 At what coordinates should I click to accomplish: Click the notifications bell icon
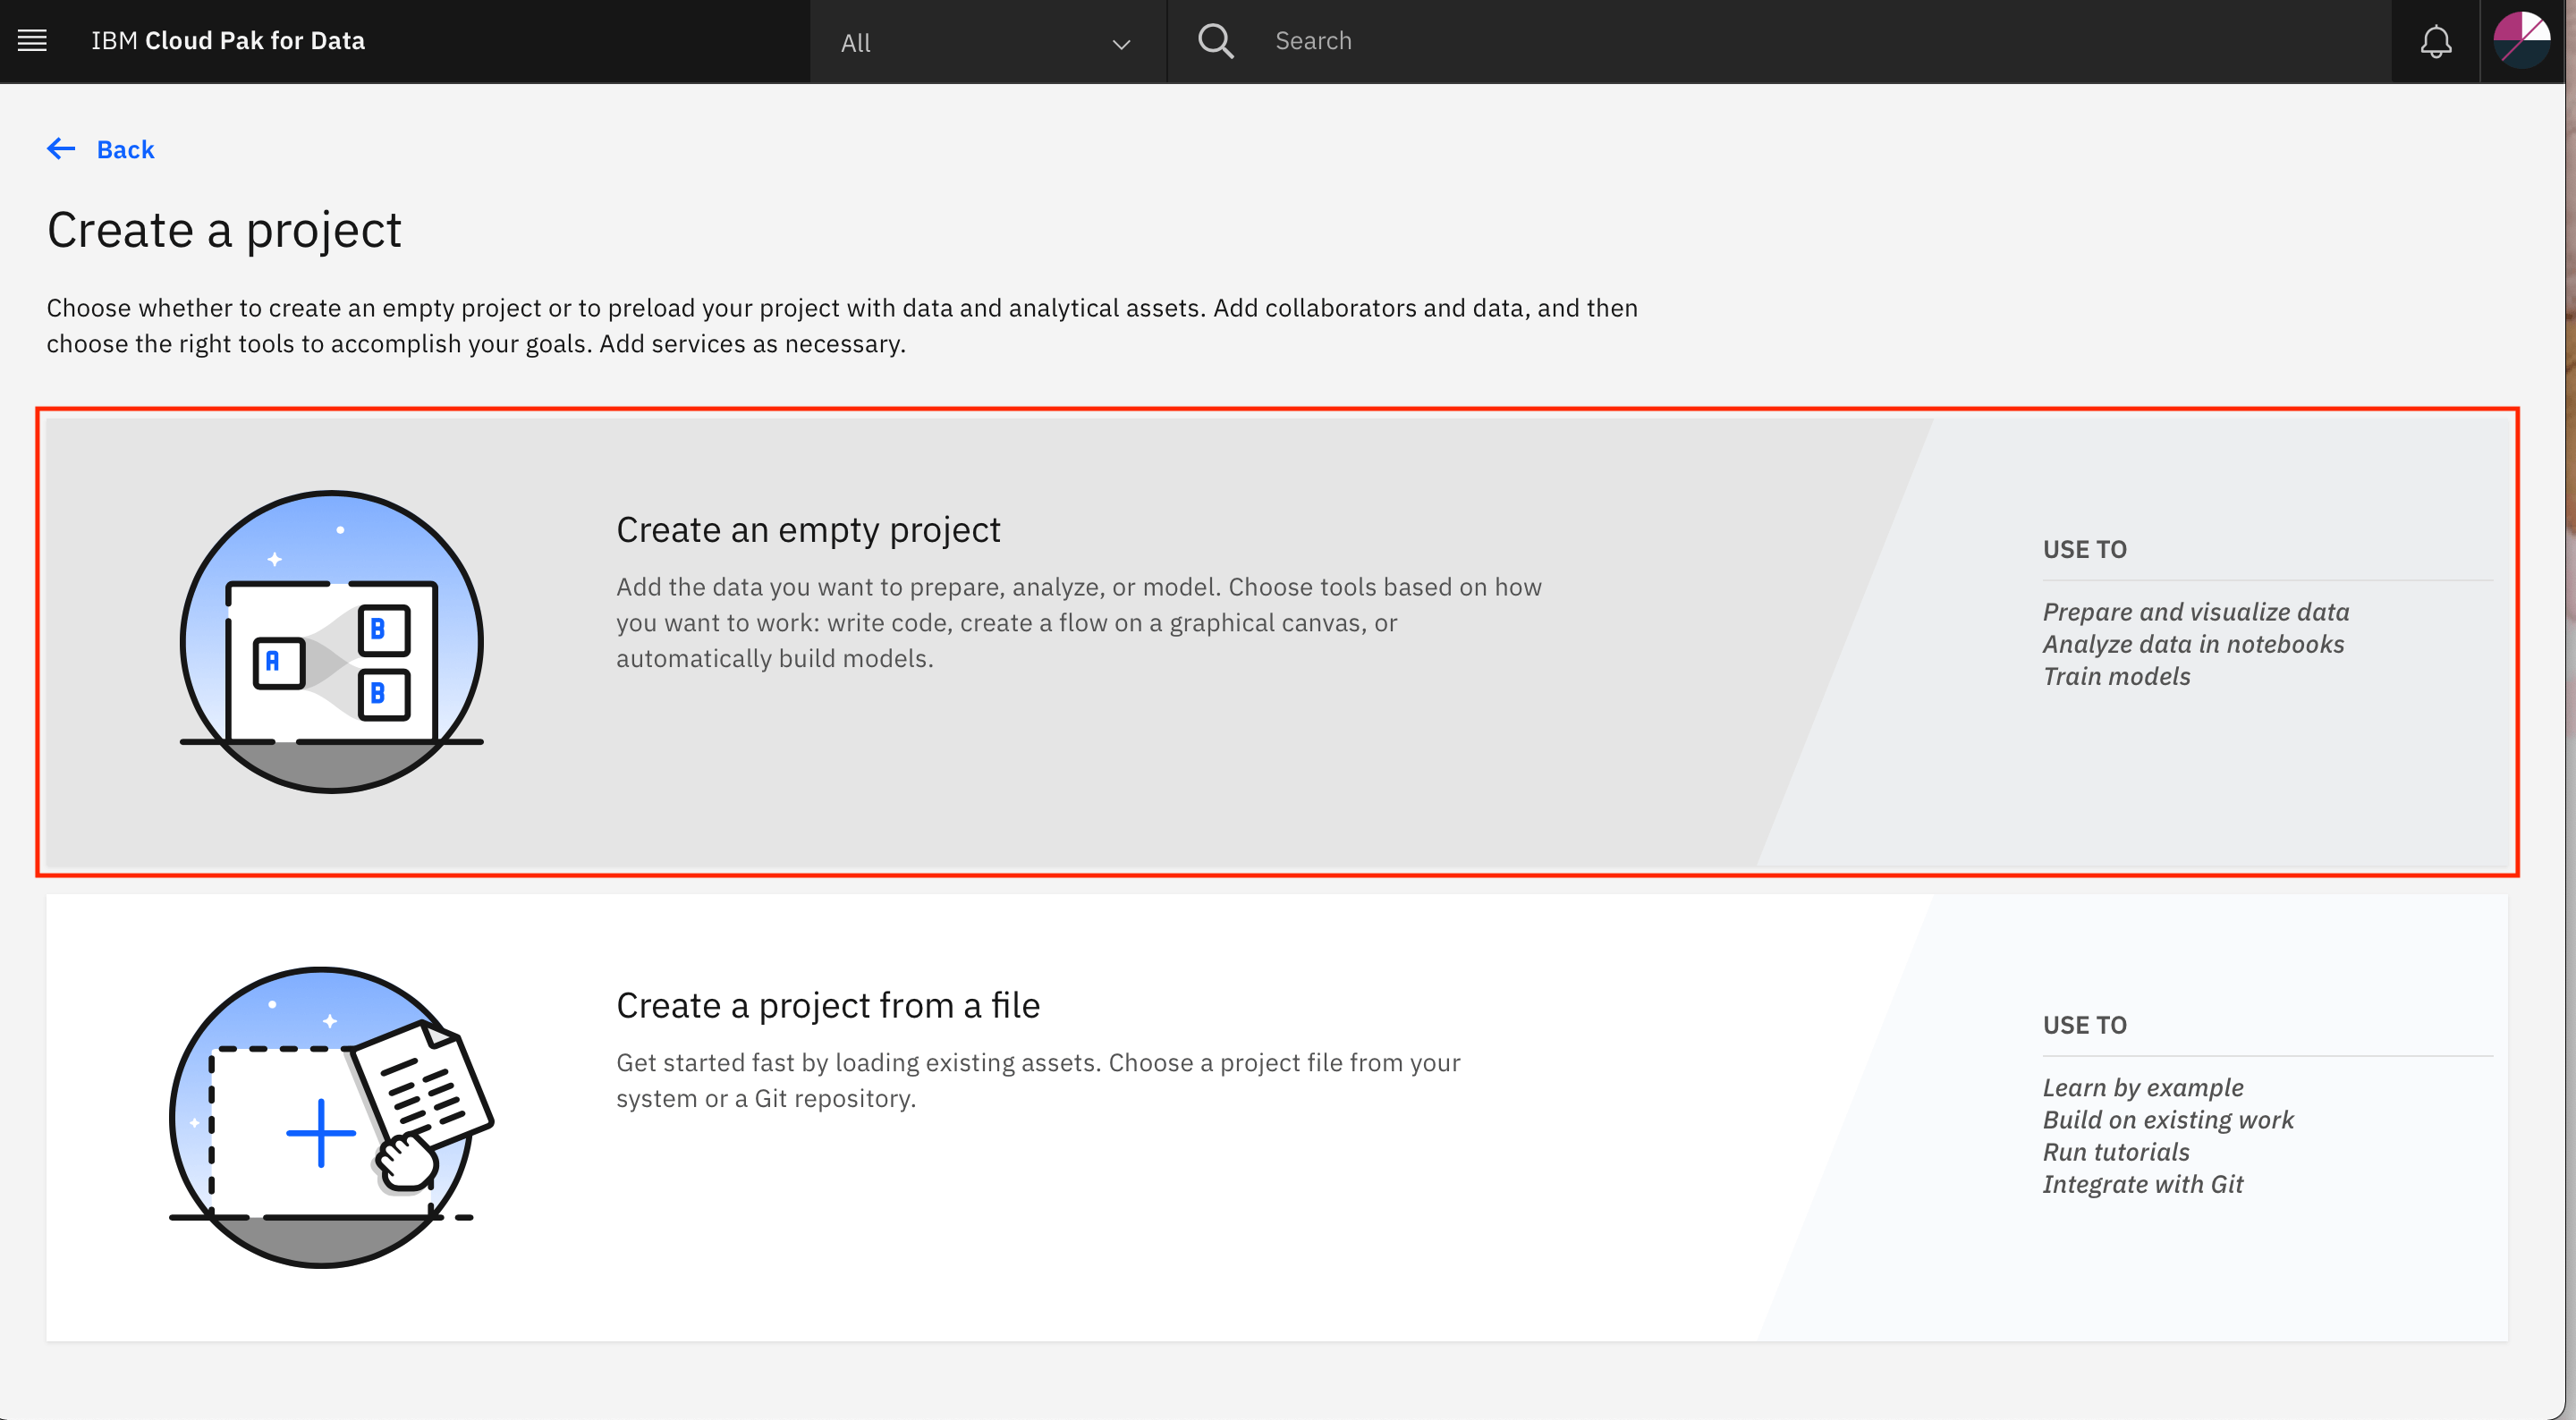pos(2436,41)
